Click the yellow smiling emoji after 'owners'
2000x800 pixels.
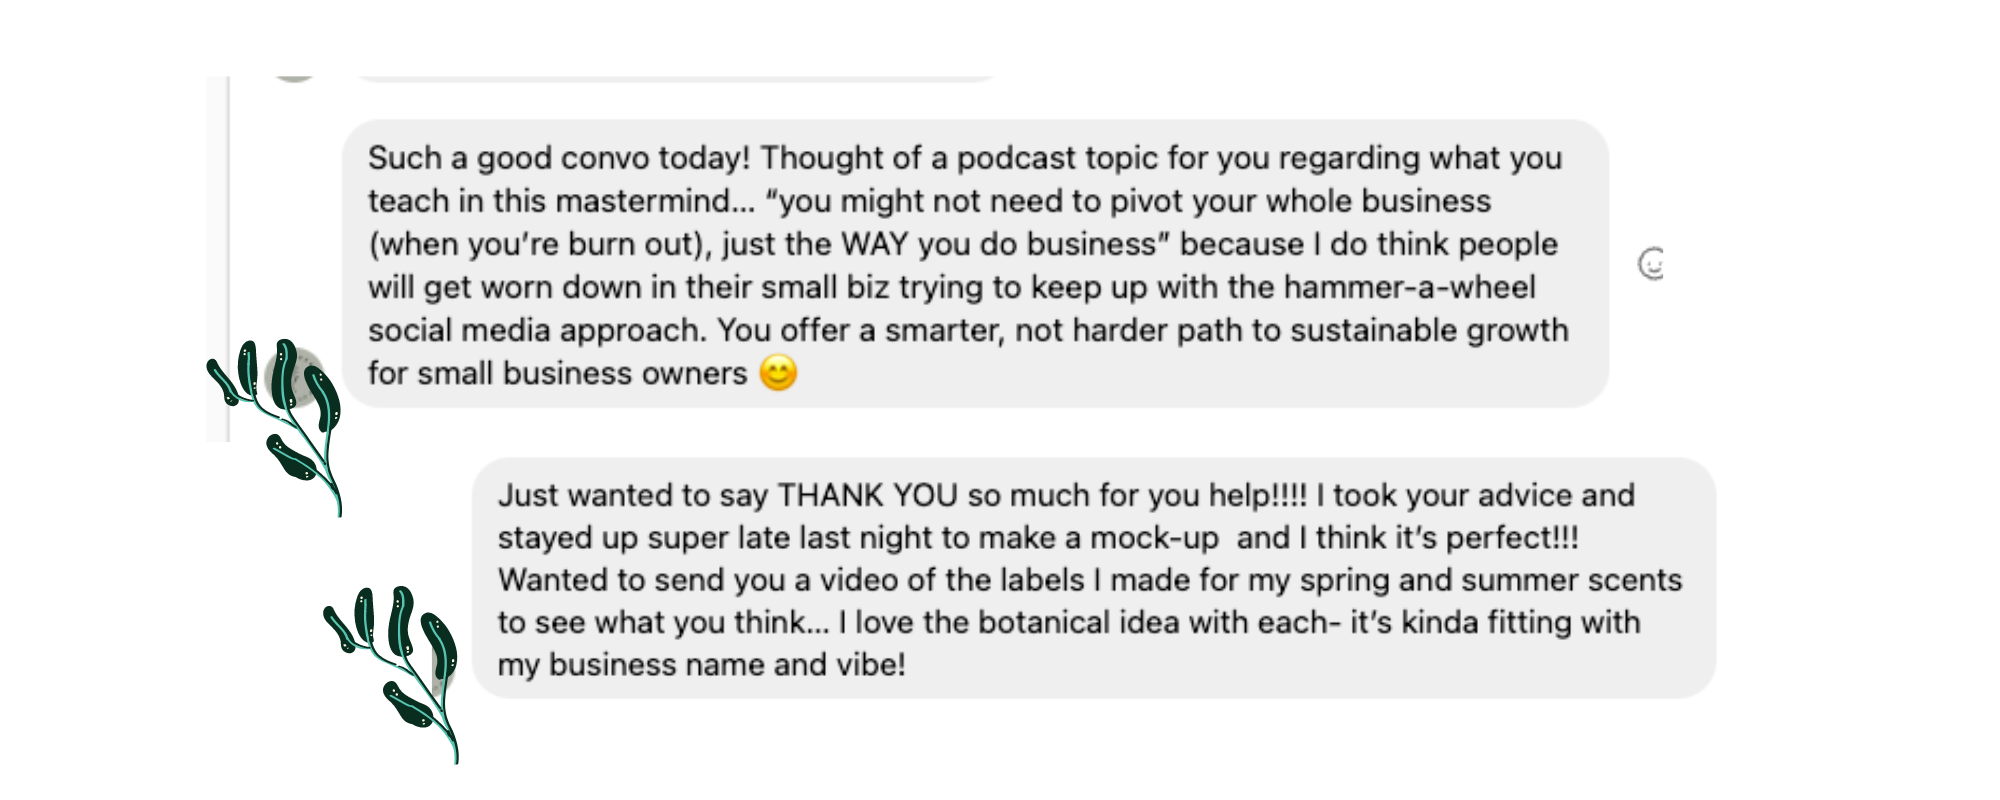click(x=778, y=373)
